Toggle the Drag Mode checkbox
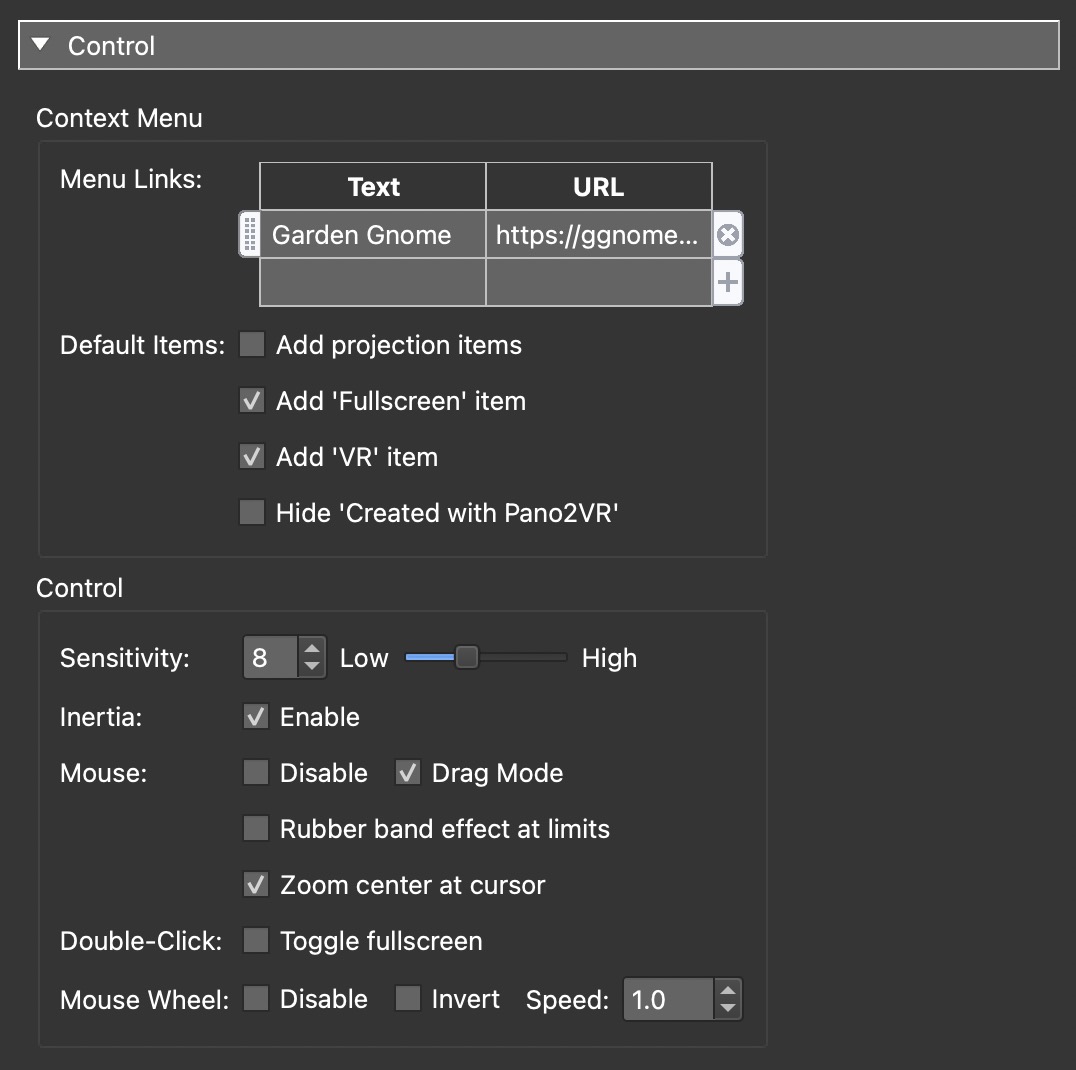Viewport: 1076px width, 1070px height. tap(408, 773)
